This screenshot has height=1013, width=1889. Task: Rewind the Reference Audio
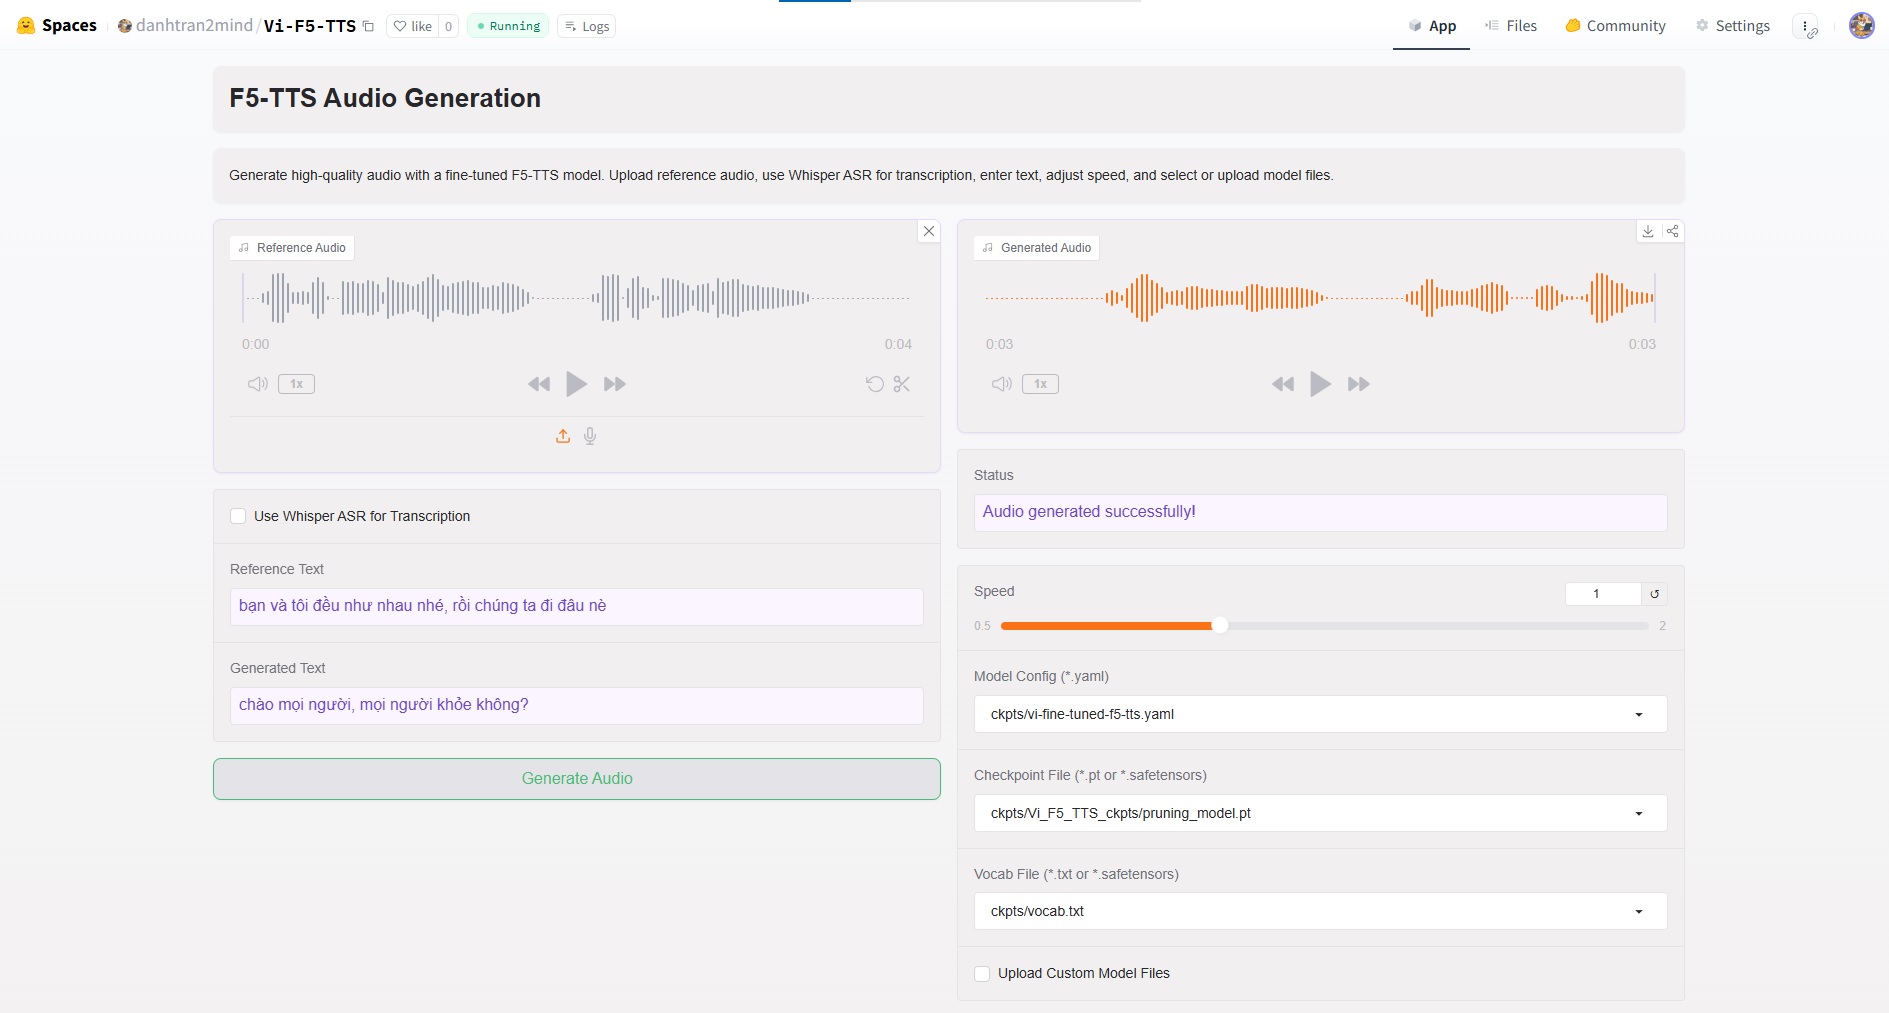click(x=539, y=384)
